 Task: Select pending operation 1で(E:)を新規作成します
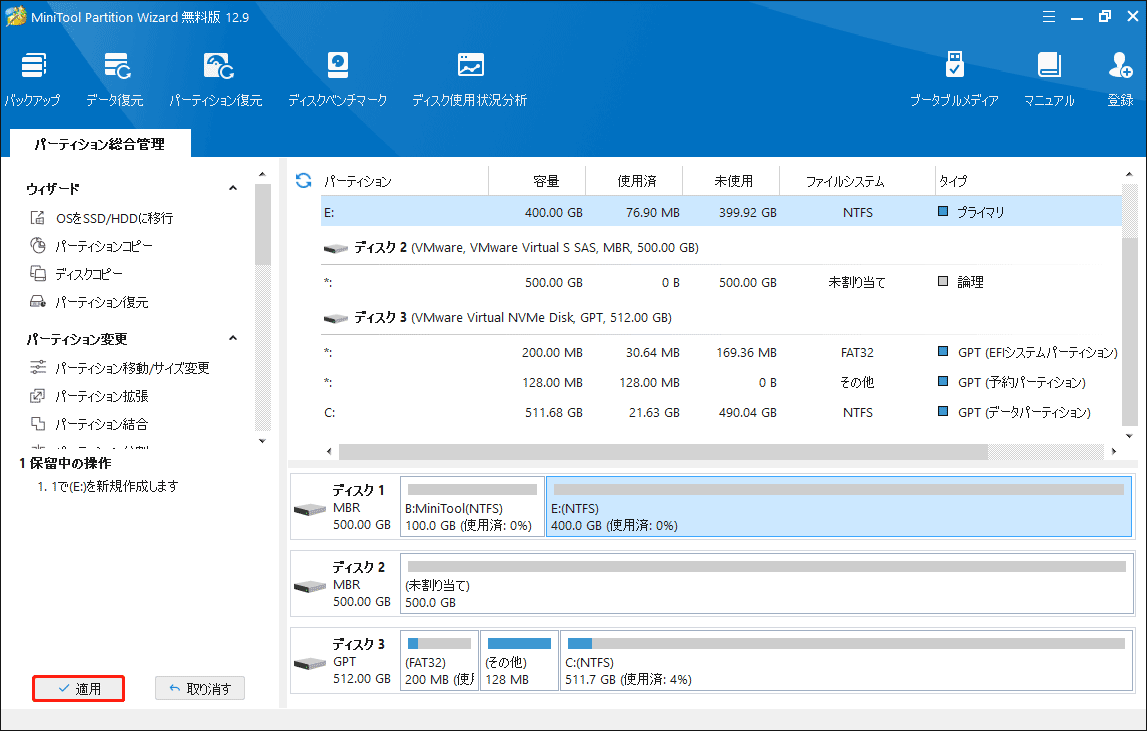[x=108, y=486]
